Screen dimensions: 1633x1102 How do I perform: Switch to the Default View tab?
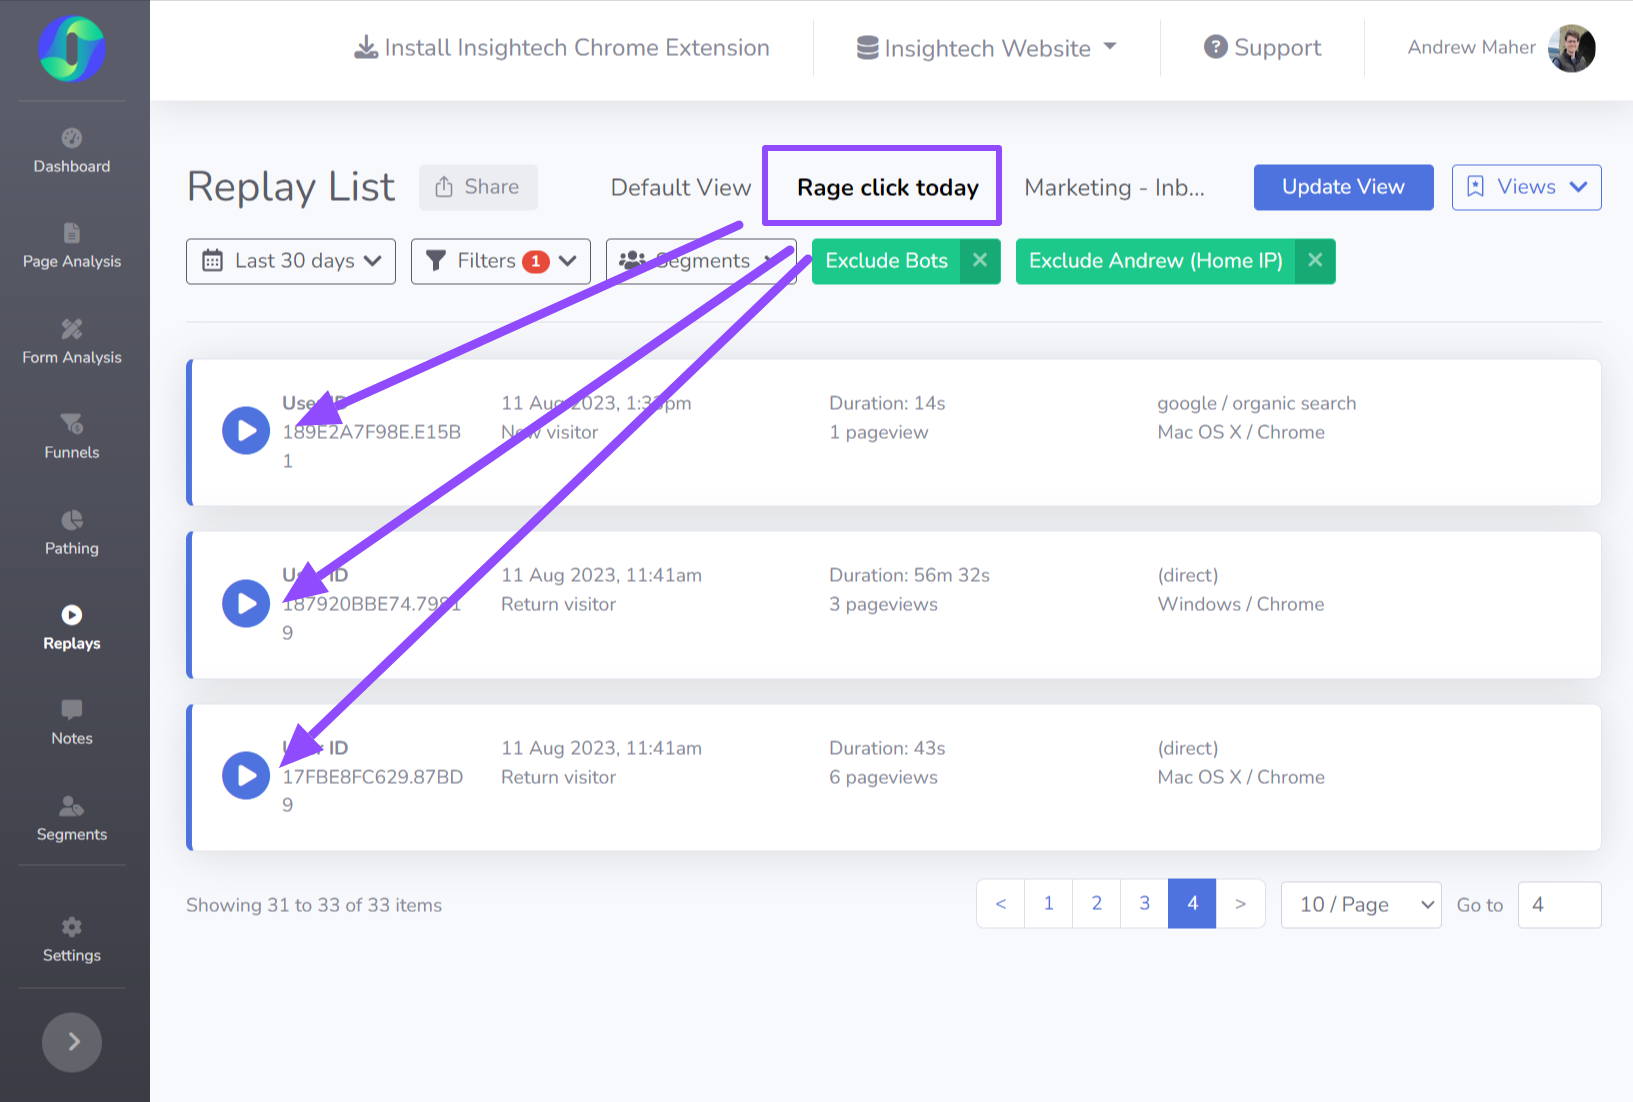[680, 188]
